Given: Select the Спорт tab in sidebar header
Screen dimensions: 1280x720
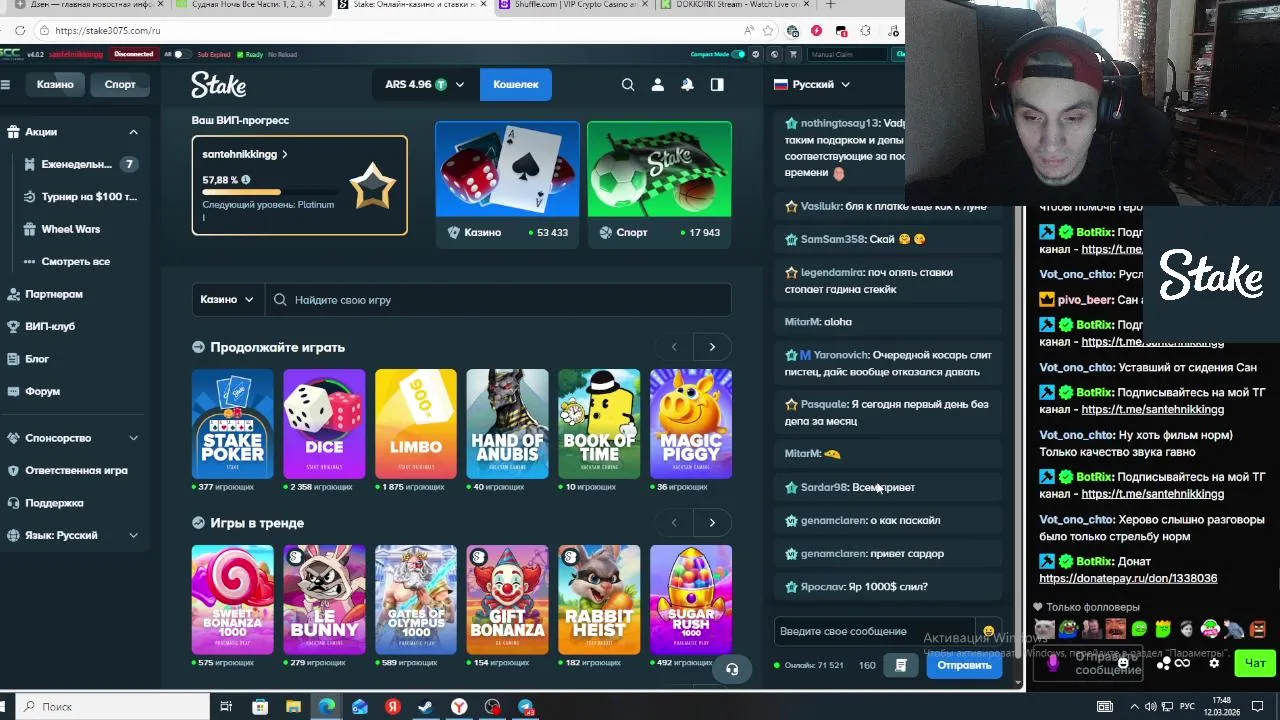Looking at the screenshot, I should pyautogui.click(x=120, y=85).
